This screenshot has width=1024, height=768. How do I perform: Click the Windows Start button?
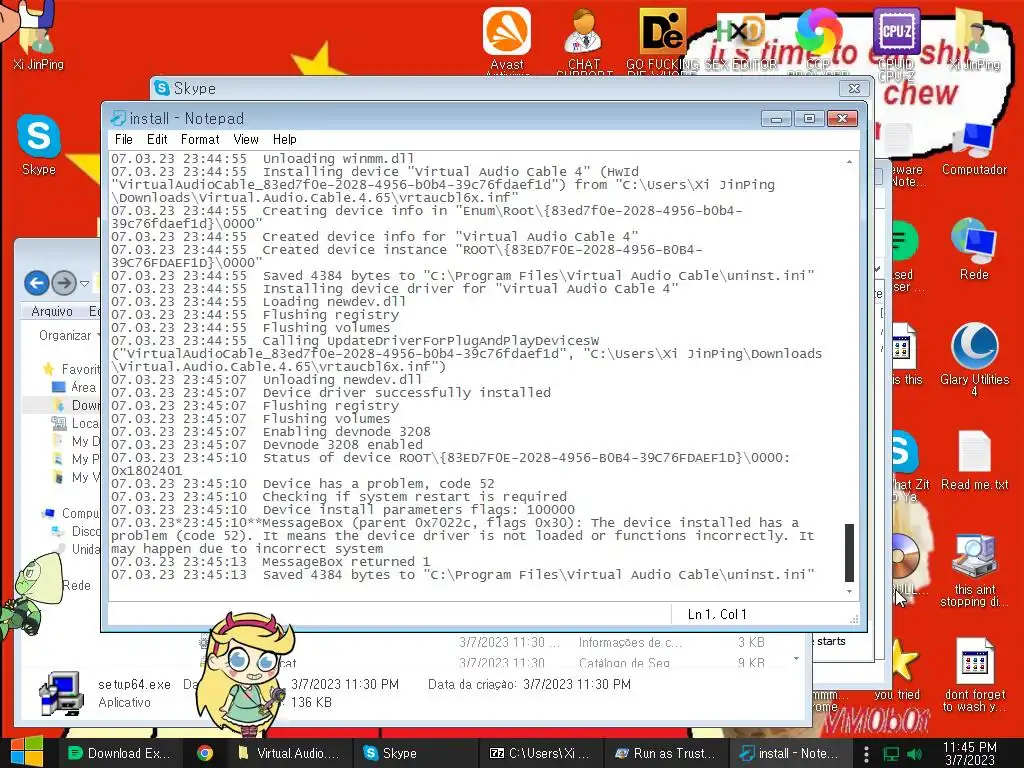[x=27, y=752]
